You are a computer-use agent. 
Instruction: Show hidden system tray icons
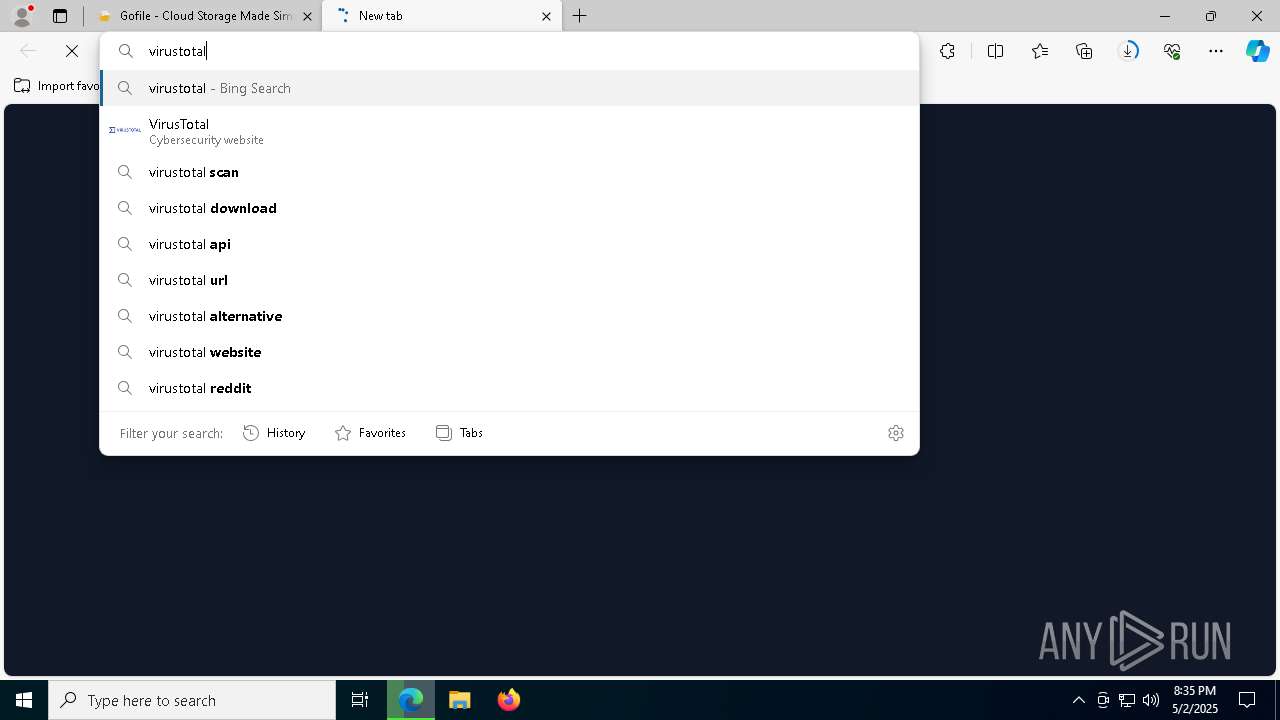(x=1078, y=700)
